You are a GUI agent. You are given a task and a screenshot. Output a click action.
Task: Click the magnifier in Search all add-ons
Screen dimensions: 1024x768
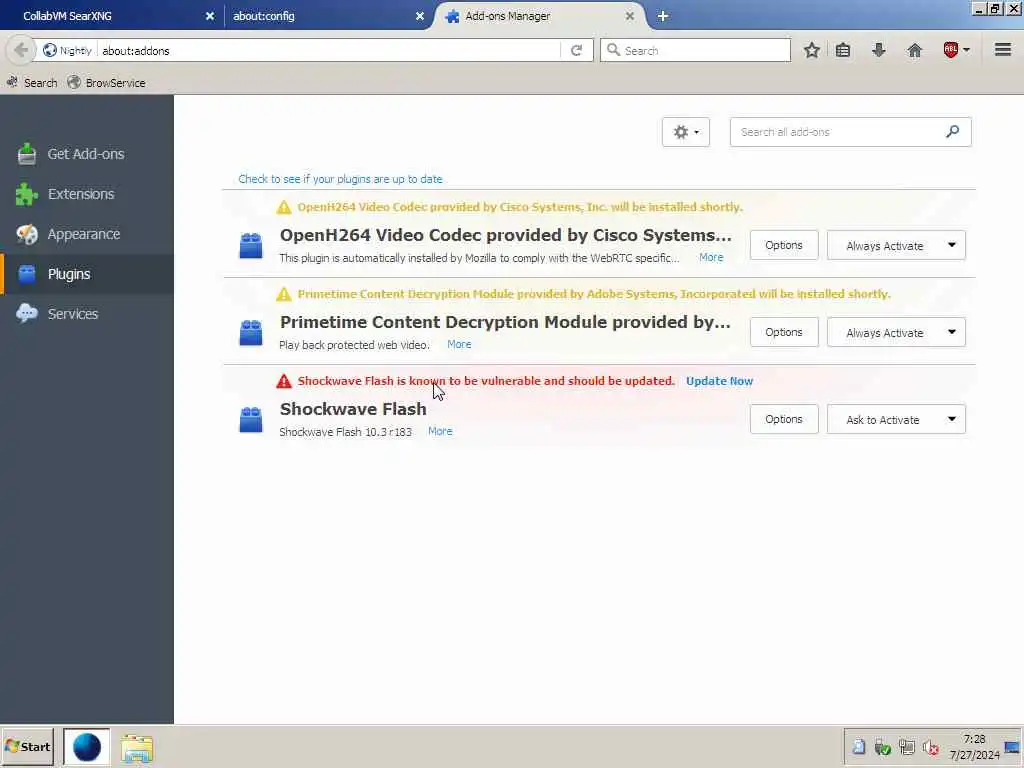pos(953,131)
